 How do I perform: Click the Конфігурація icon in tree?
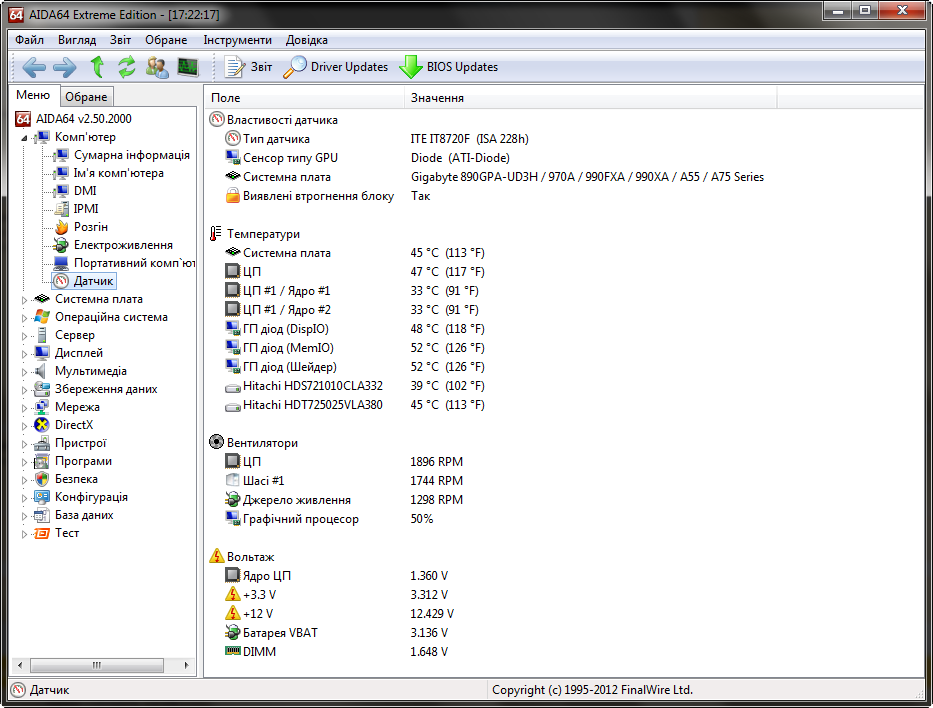(42, 497)
